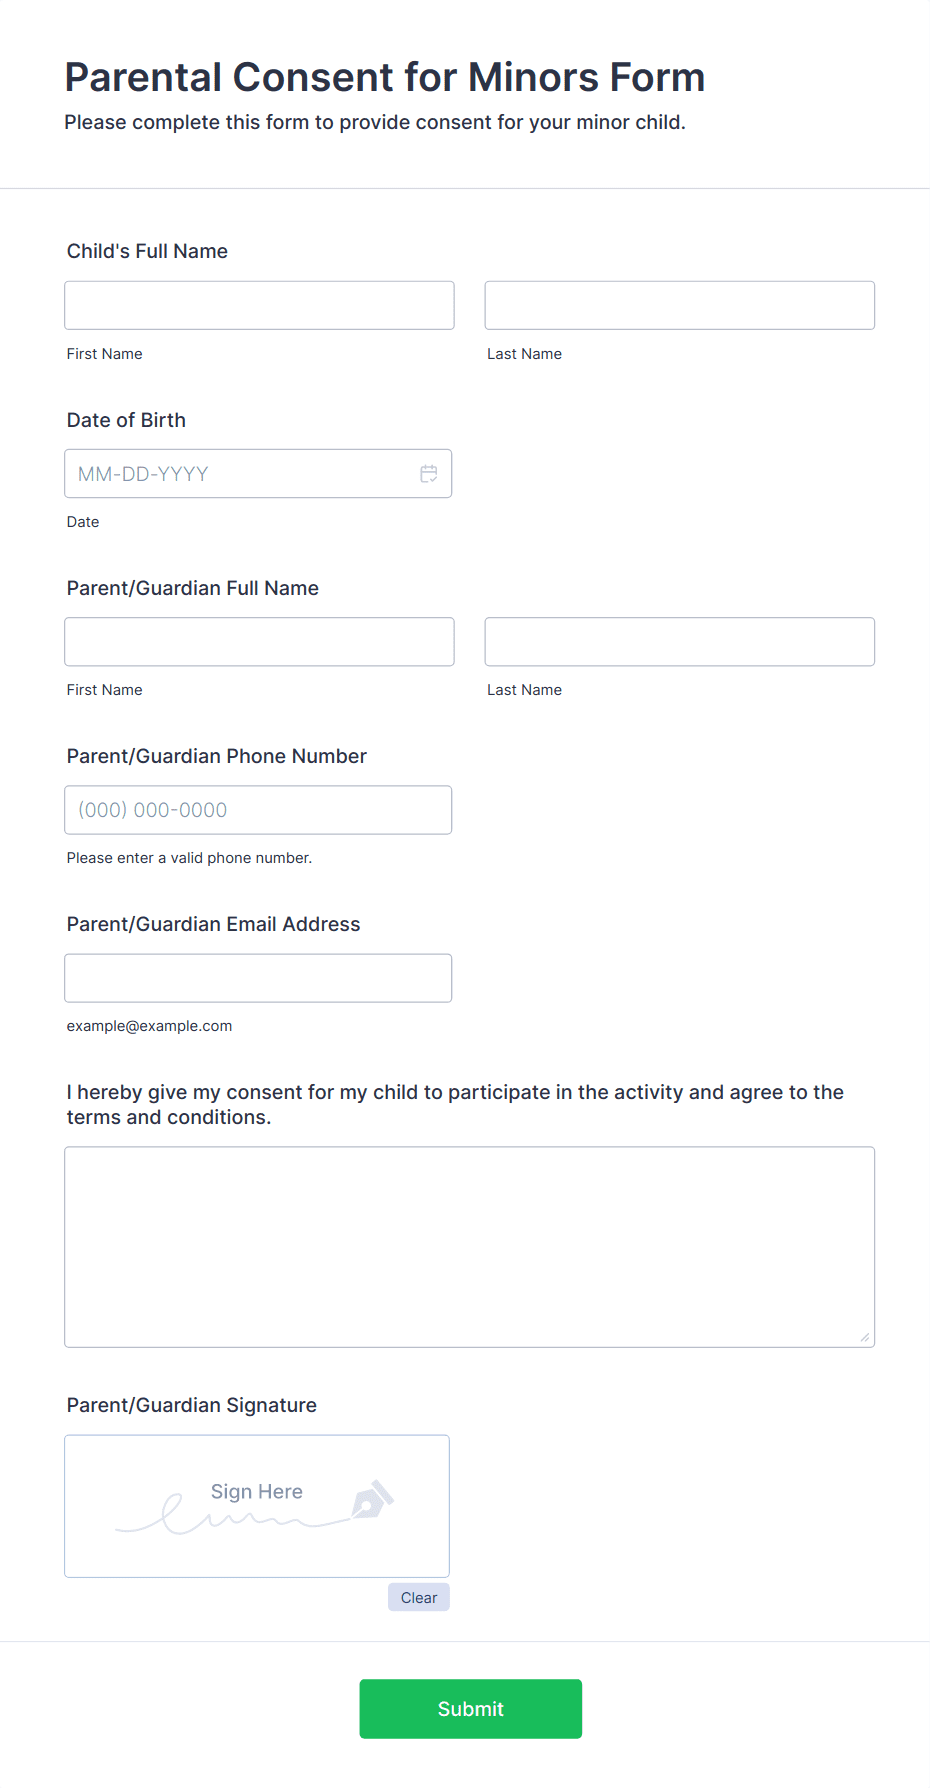Focus the phone number input field

click(x=258, y=810)
